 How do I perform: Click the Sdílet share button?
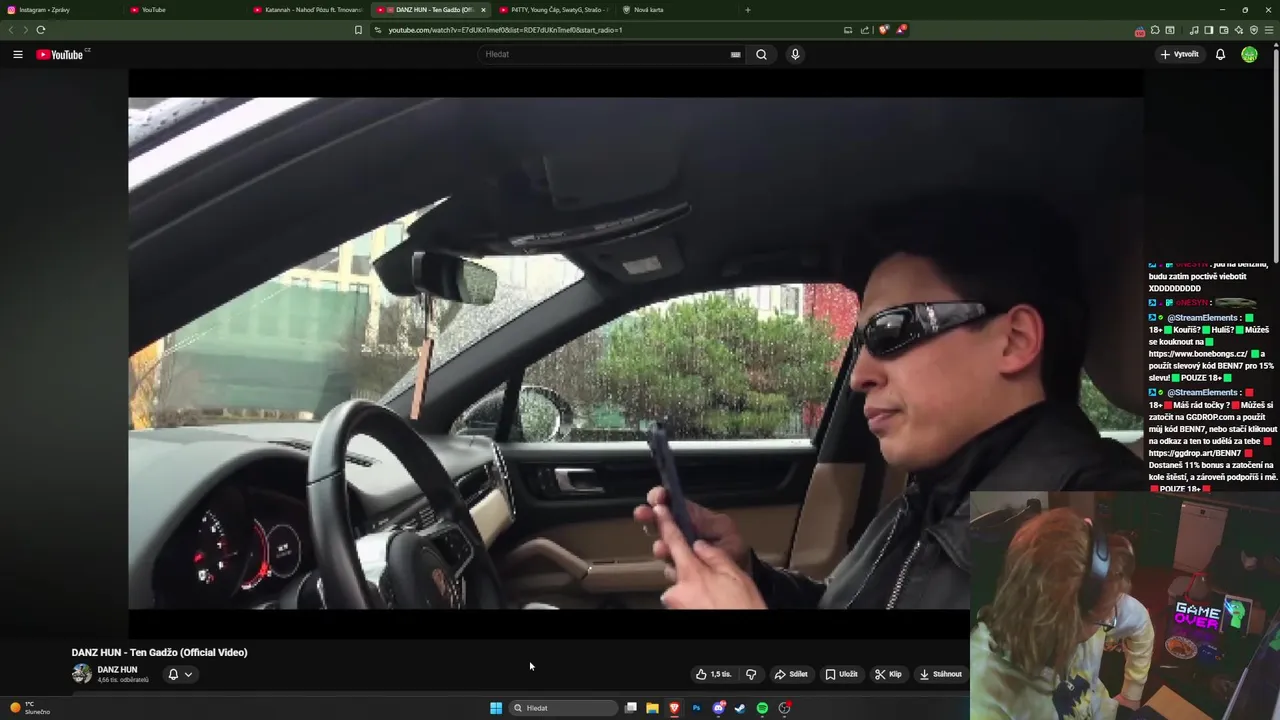[x=791, y=674]
